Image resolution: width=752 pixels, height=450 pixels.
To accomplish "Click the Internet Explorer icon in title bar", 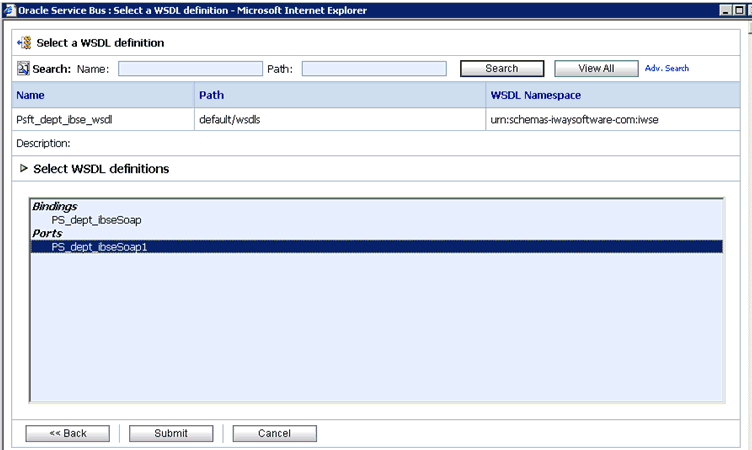I will point(10,10).
